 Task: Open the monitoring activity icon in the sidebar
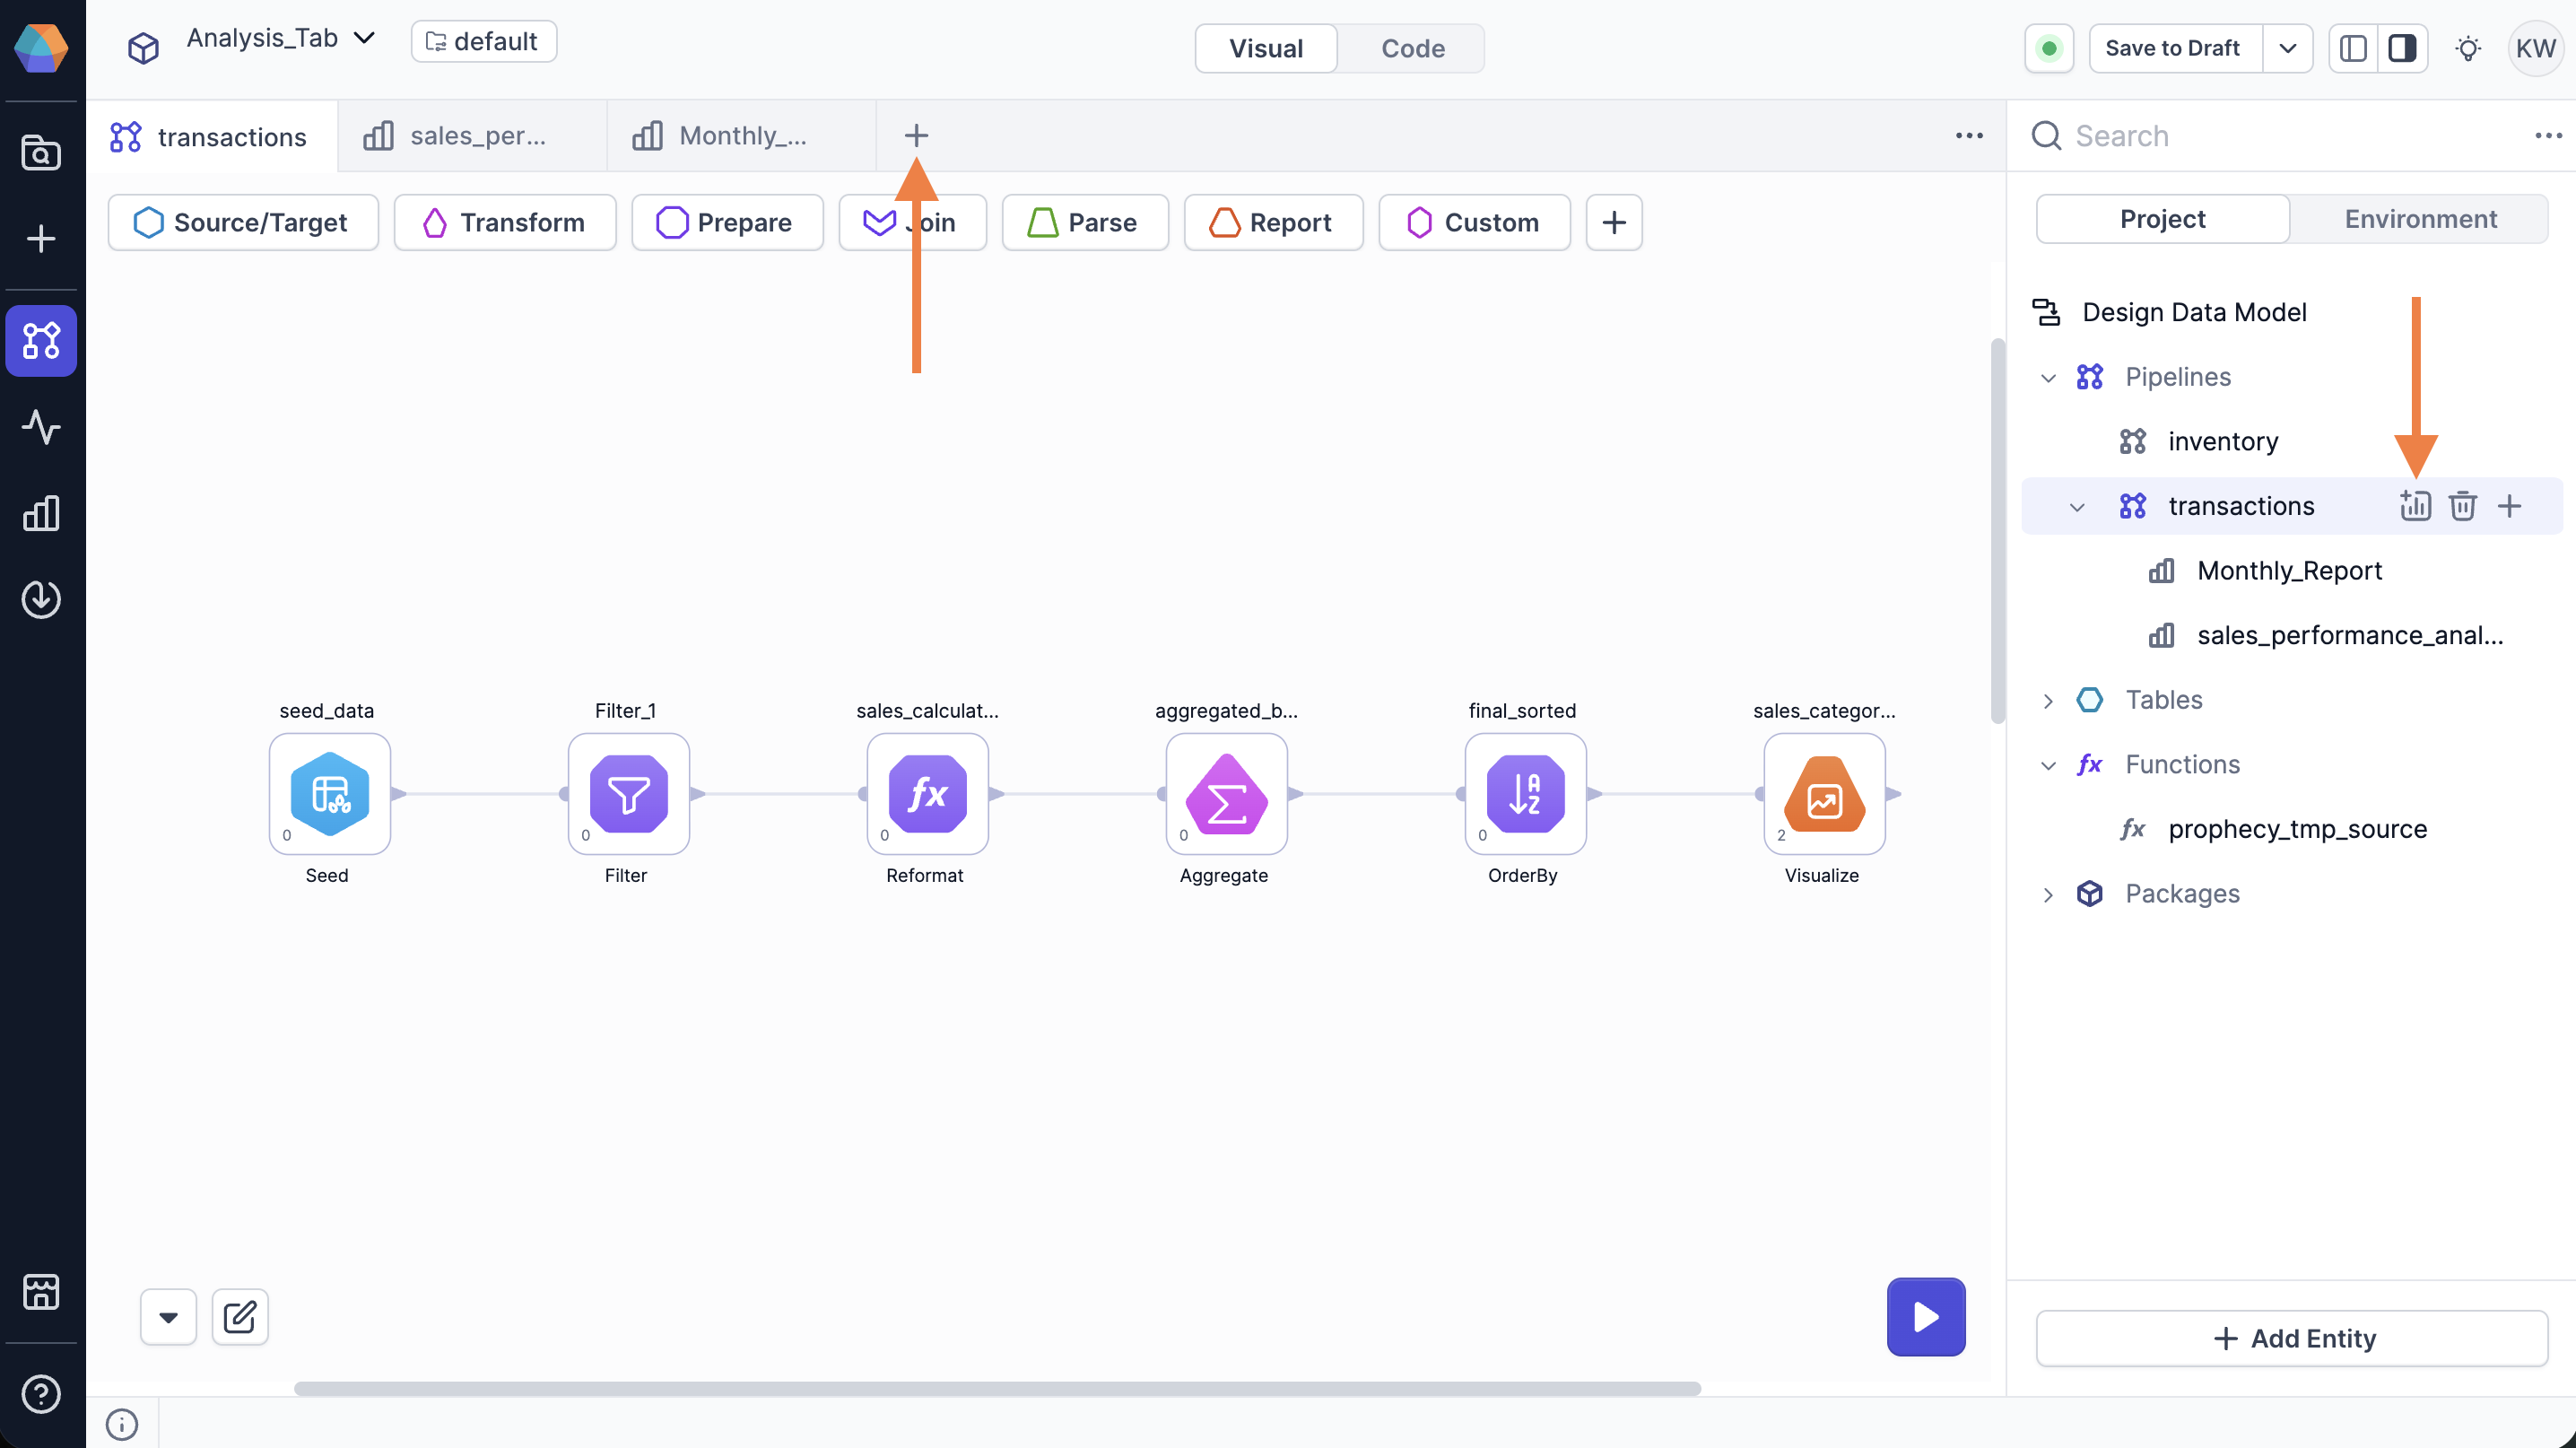point(41,427)
